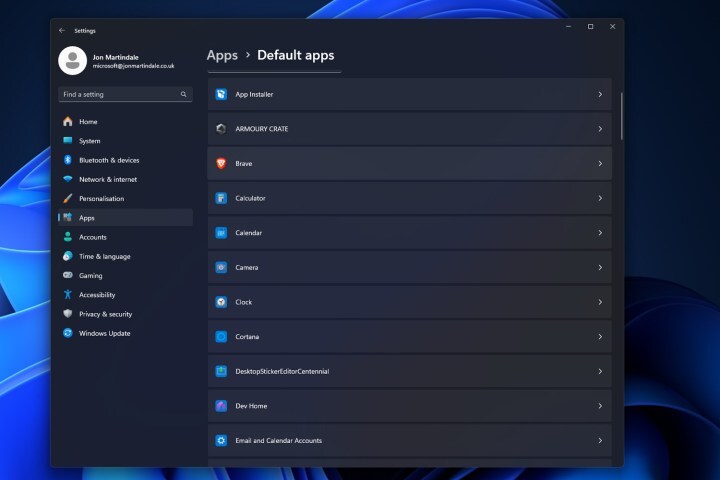This screenshot has height=480, width=720.
Task: Maximize the Settings window
Action: pyautogui.click(x=591, y=27)
